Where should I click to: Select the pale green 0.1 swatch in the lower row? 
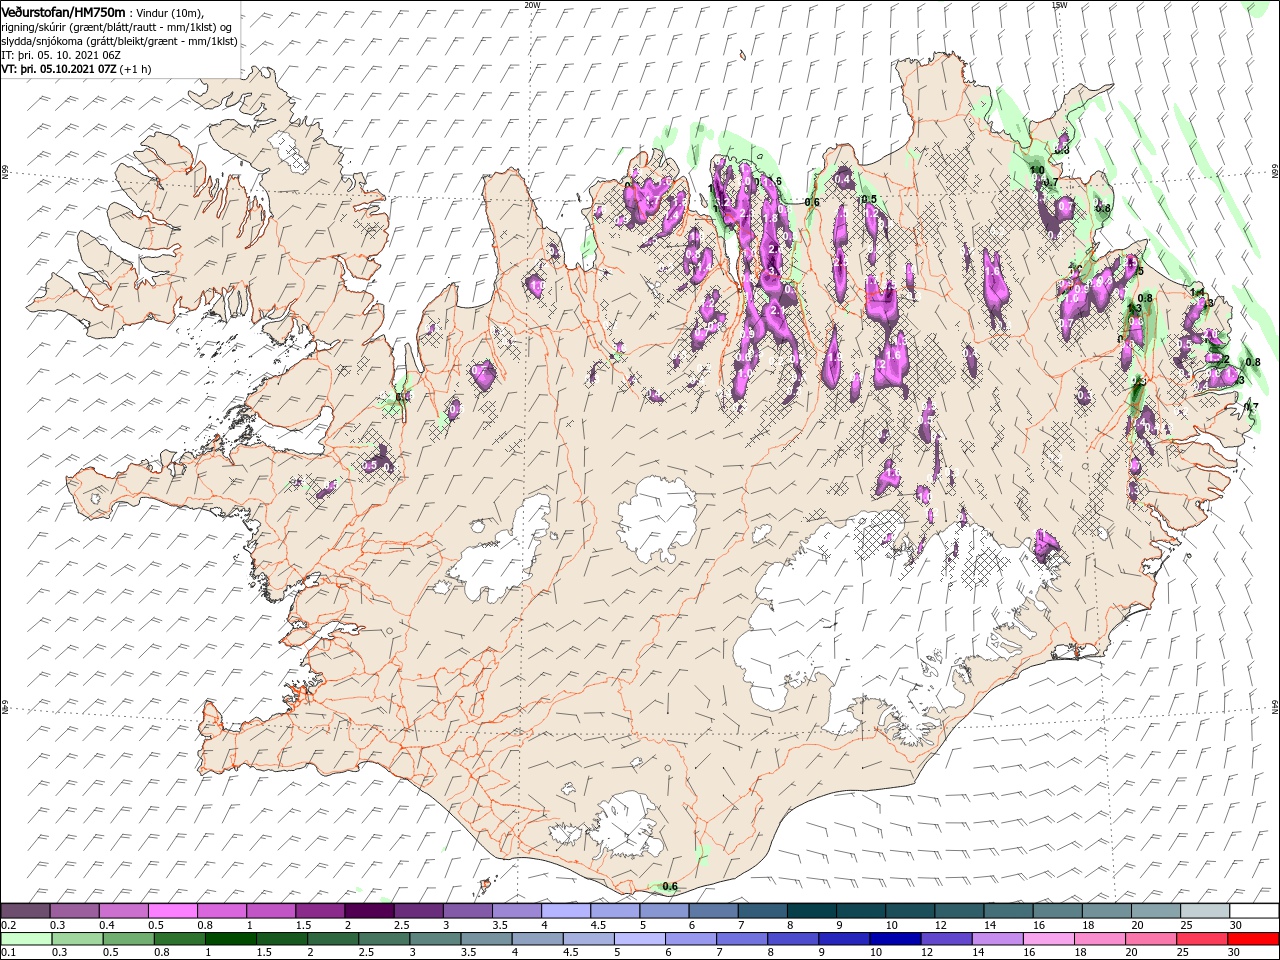[26, 939]
